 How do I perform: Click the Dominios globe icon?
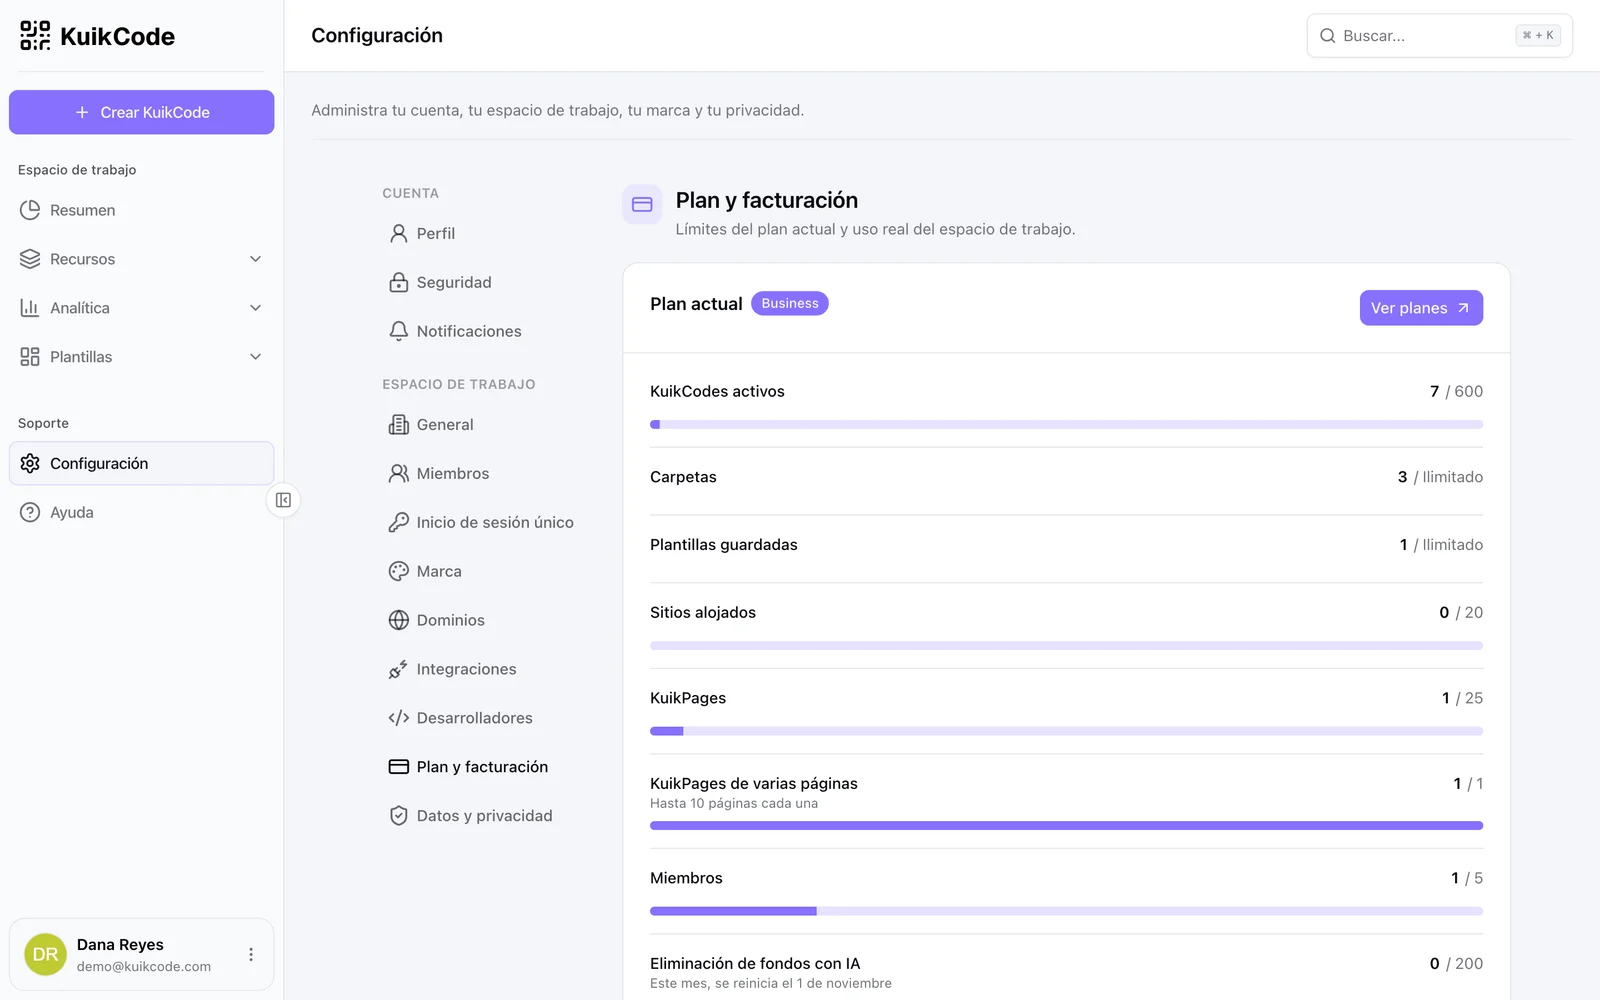click(x=399, y=620)
